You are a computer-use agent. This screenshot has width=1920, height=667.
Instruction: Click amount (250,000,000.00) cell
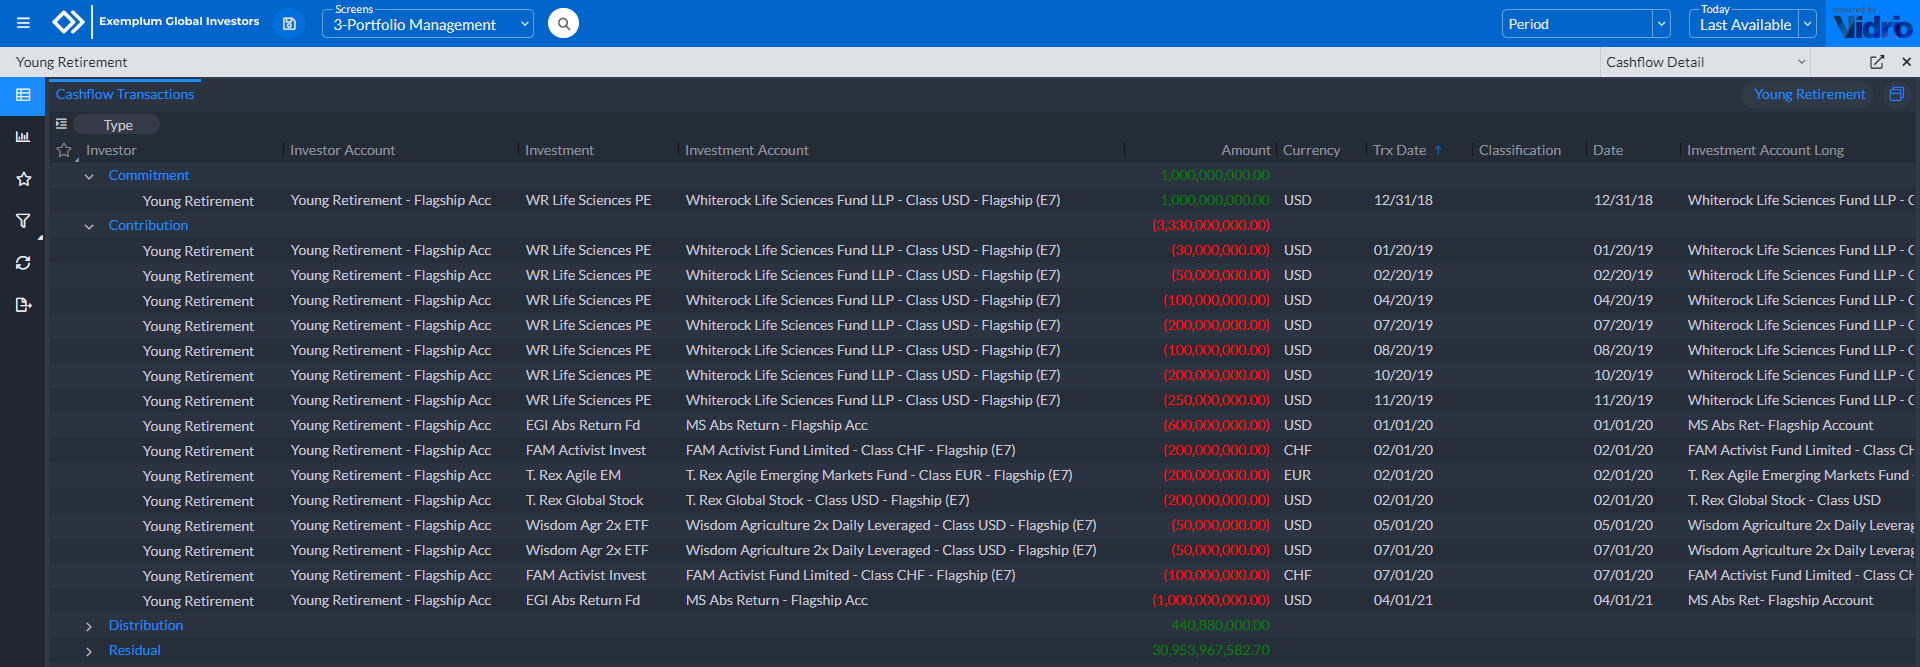tap(1216, 400)
